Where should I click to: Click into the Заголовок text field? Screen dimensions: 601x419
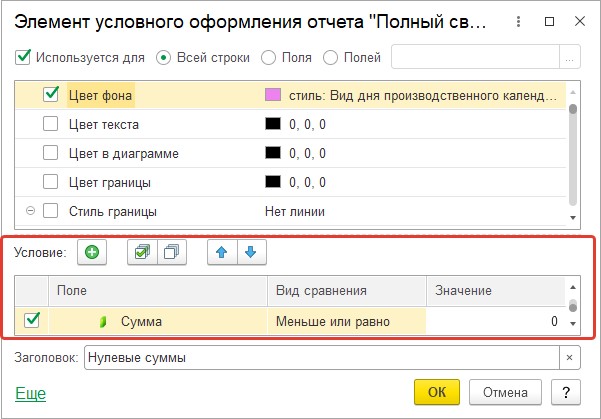point(322,358)
